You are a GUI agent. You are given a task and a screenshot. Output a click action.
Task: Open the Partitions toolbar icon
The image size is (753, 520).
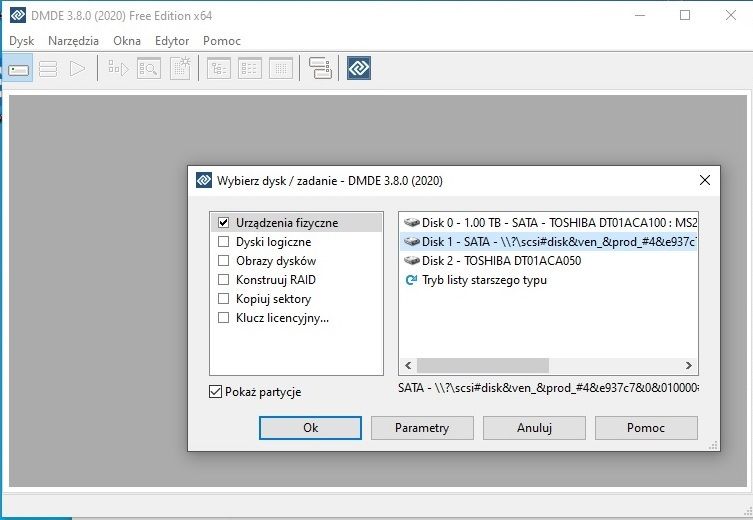[48, 69]
